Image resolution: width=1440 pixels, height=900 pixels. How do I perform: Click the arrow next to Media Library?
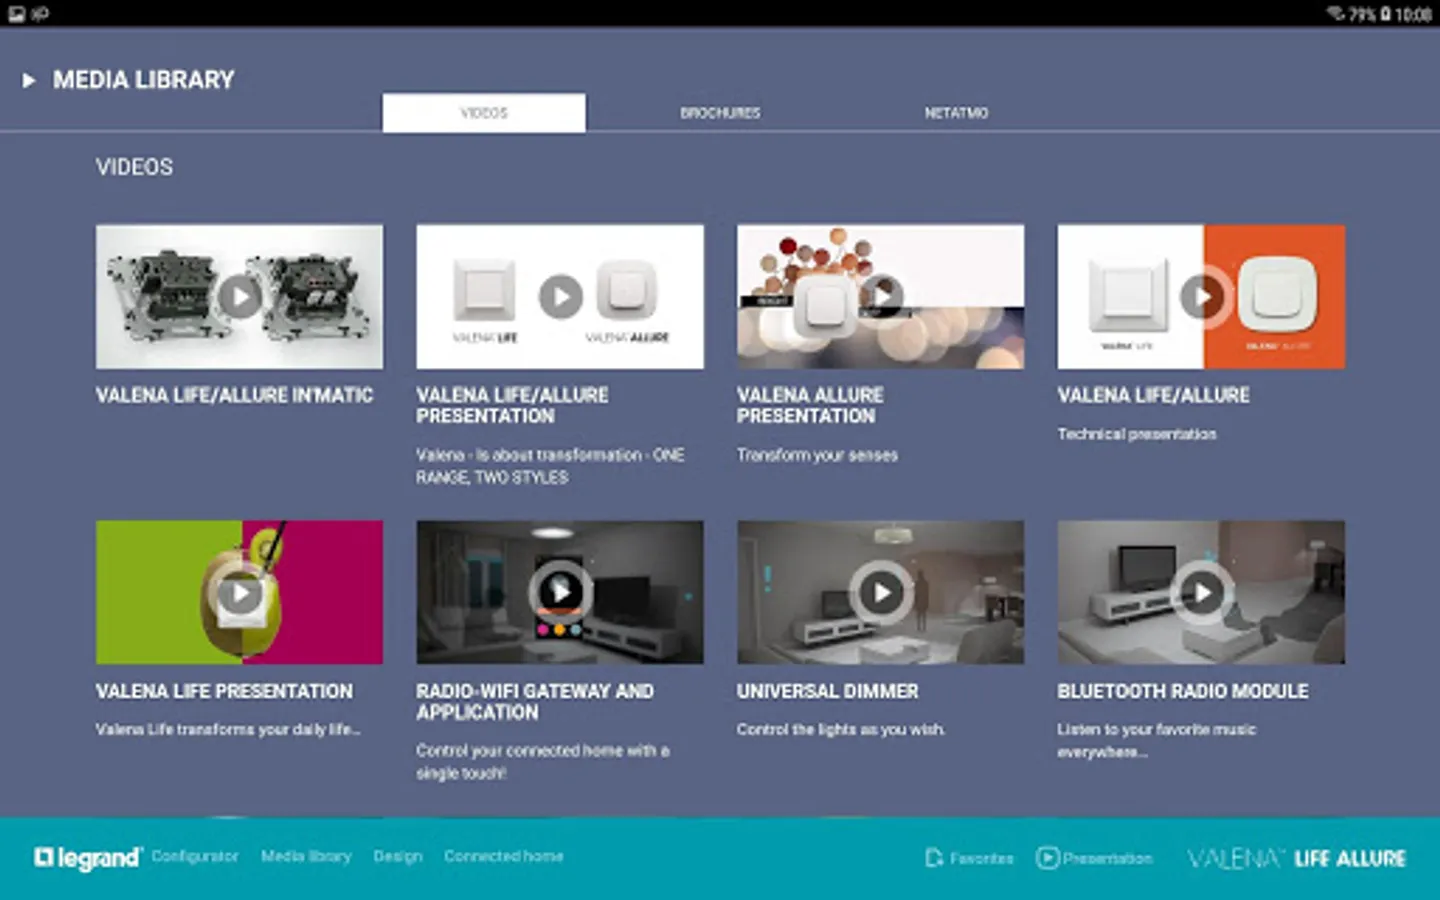point(29,80)
